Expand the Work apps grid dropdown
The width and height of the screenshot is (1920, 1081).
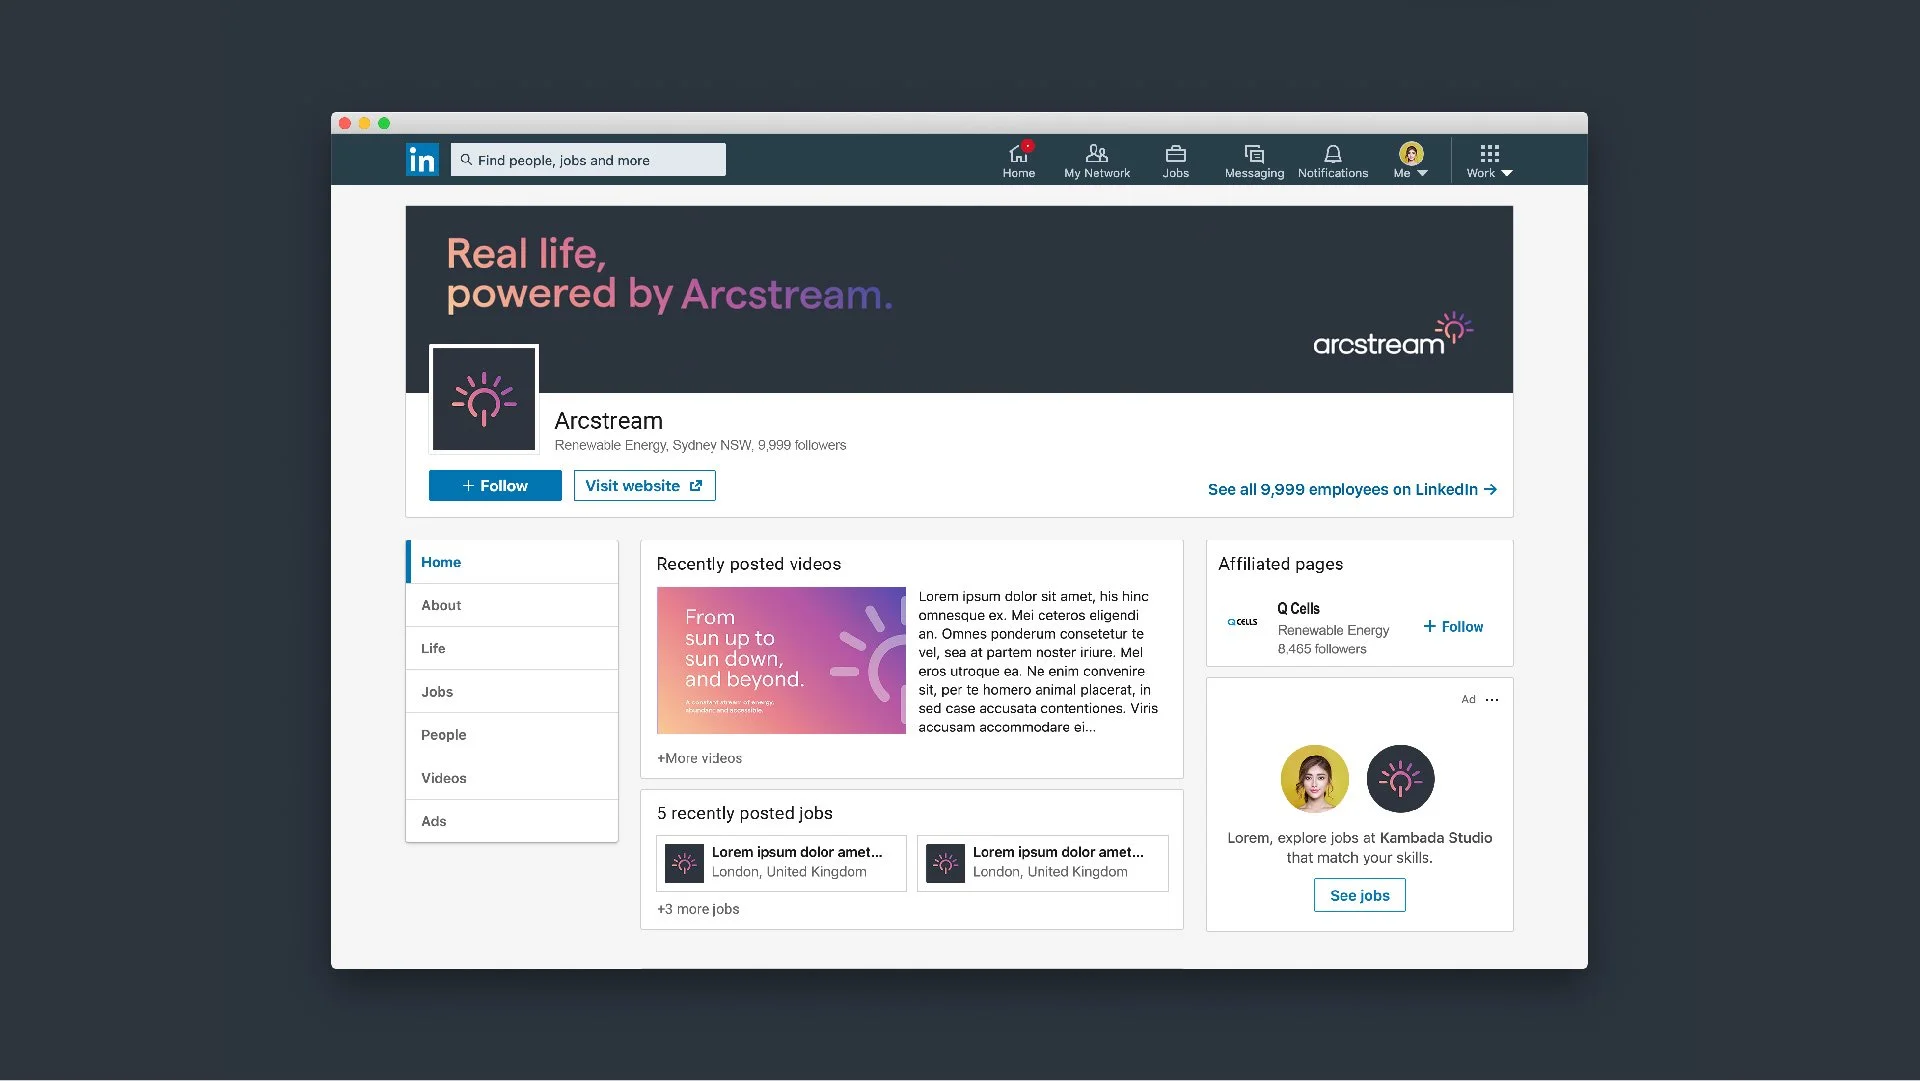(x=1489, y=160)
